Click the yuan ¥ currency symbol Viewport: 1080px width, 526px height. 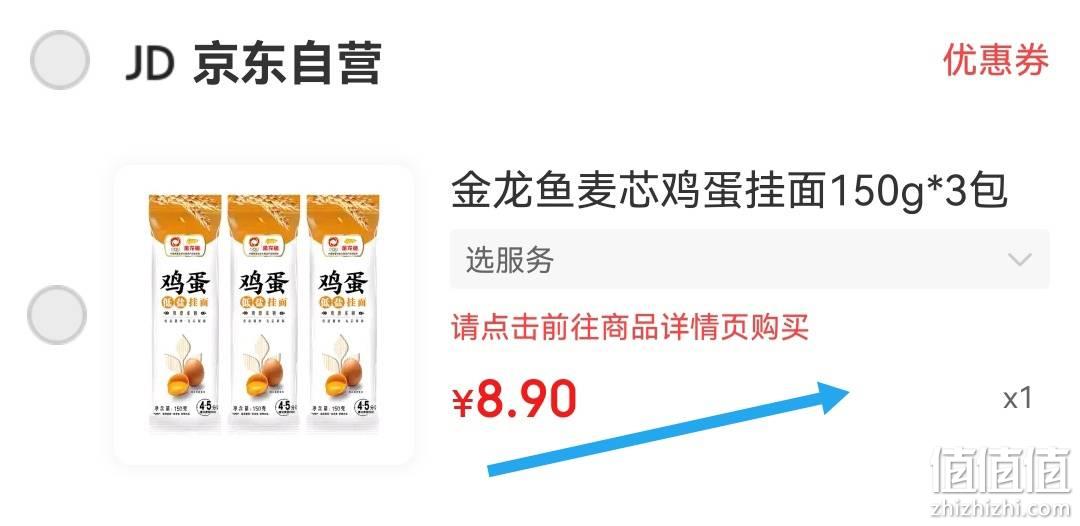(x=463, y=403)
